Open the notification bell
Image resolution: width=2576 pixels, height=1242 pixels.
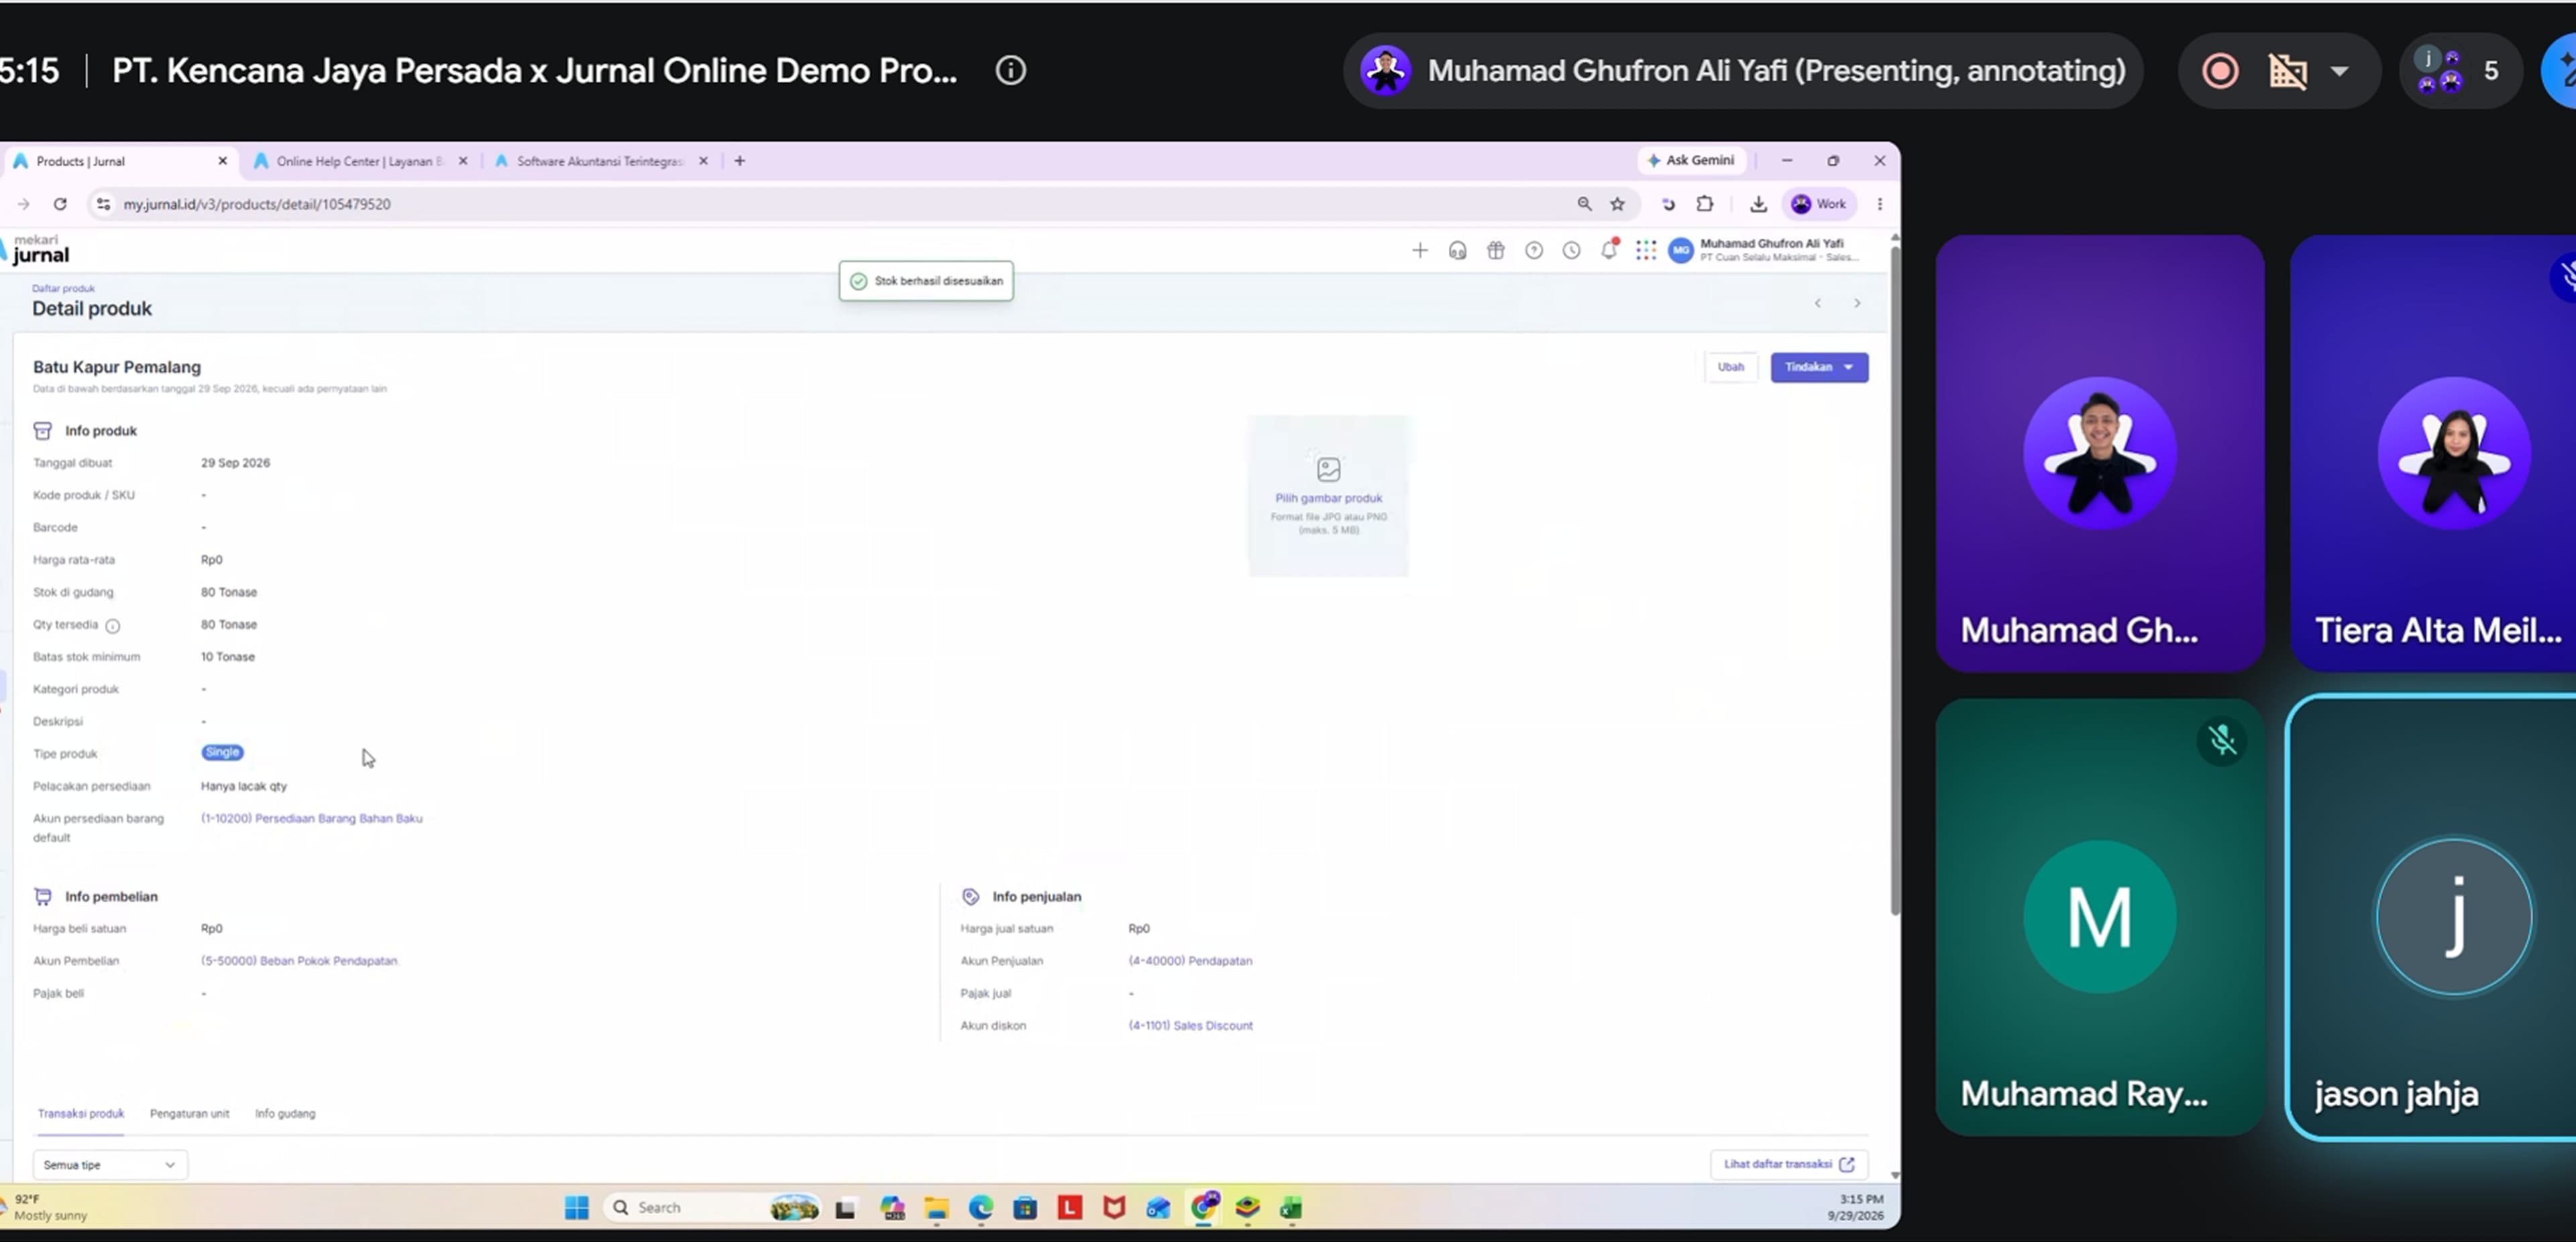tap(1609, 250)
